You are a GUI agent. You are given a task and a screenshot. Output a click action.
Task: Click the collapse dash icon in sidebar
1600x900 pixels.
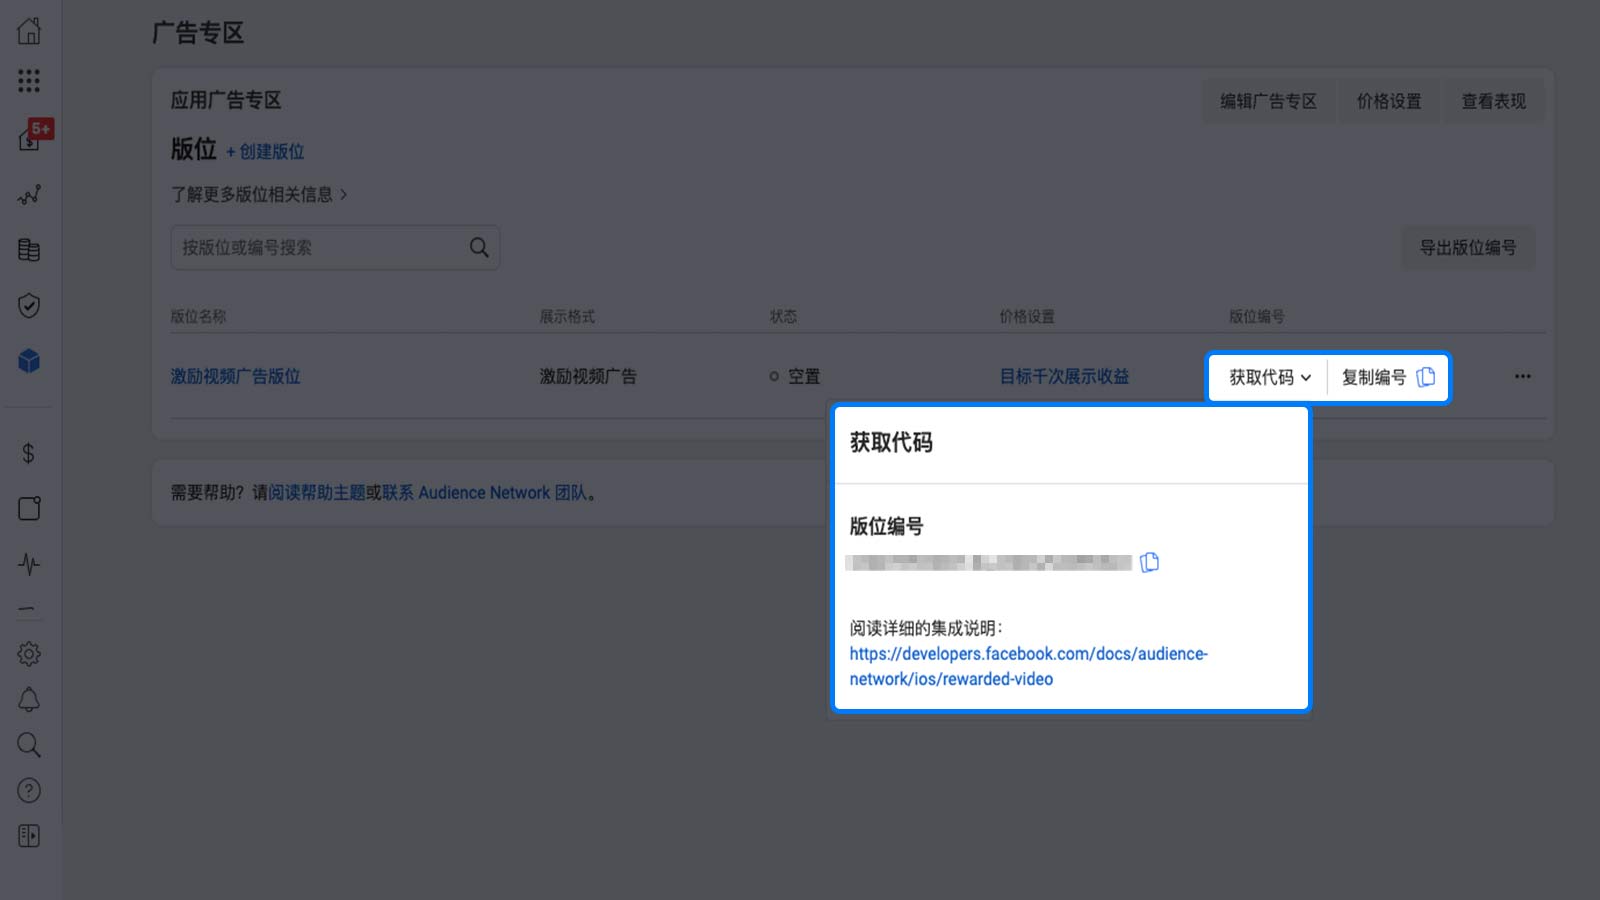(x=27, y=609)
